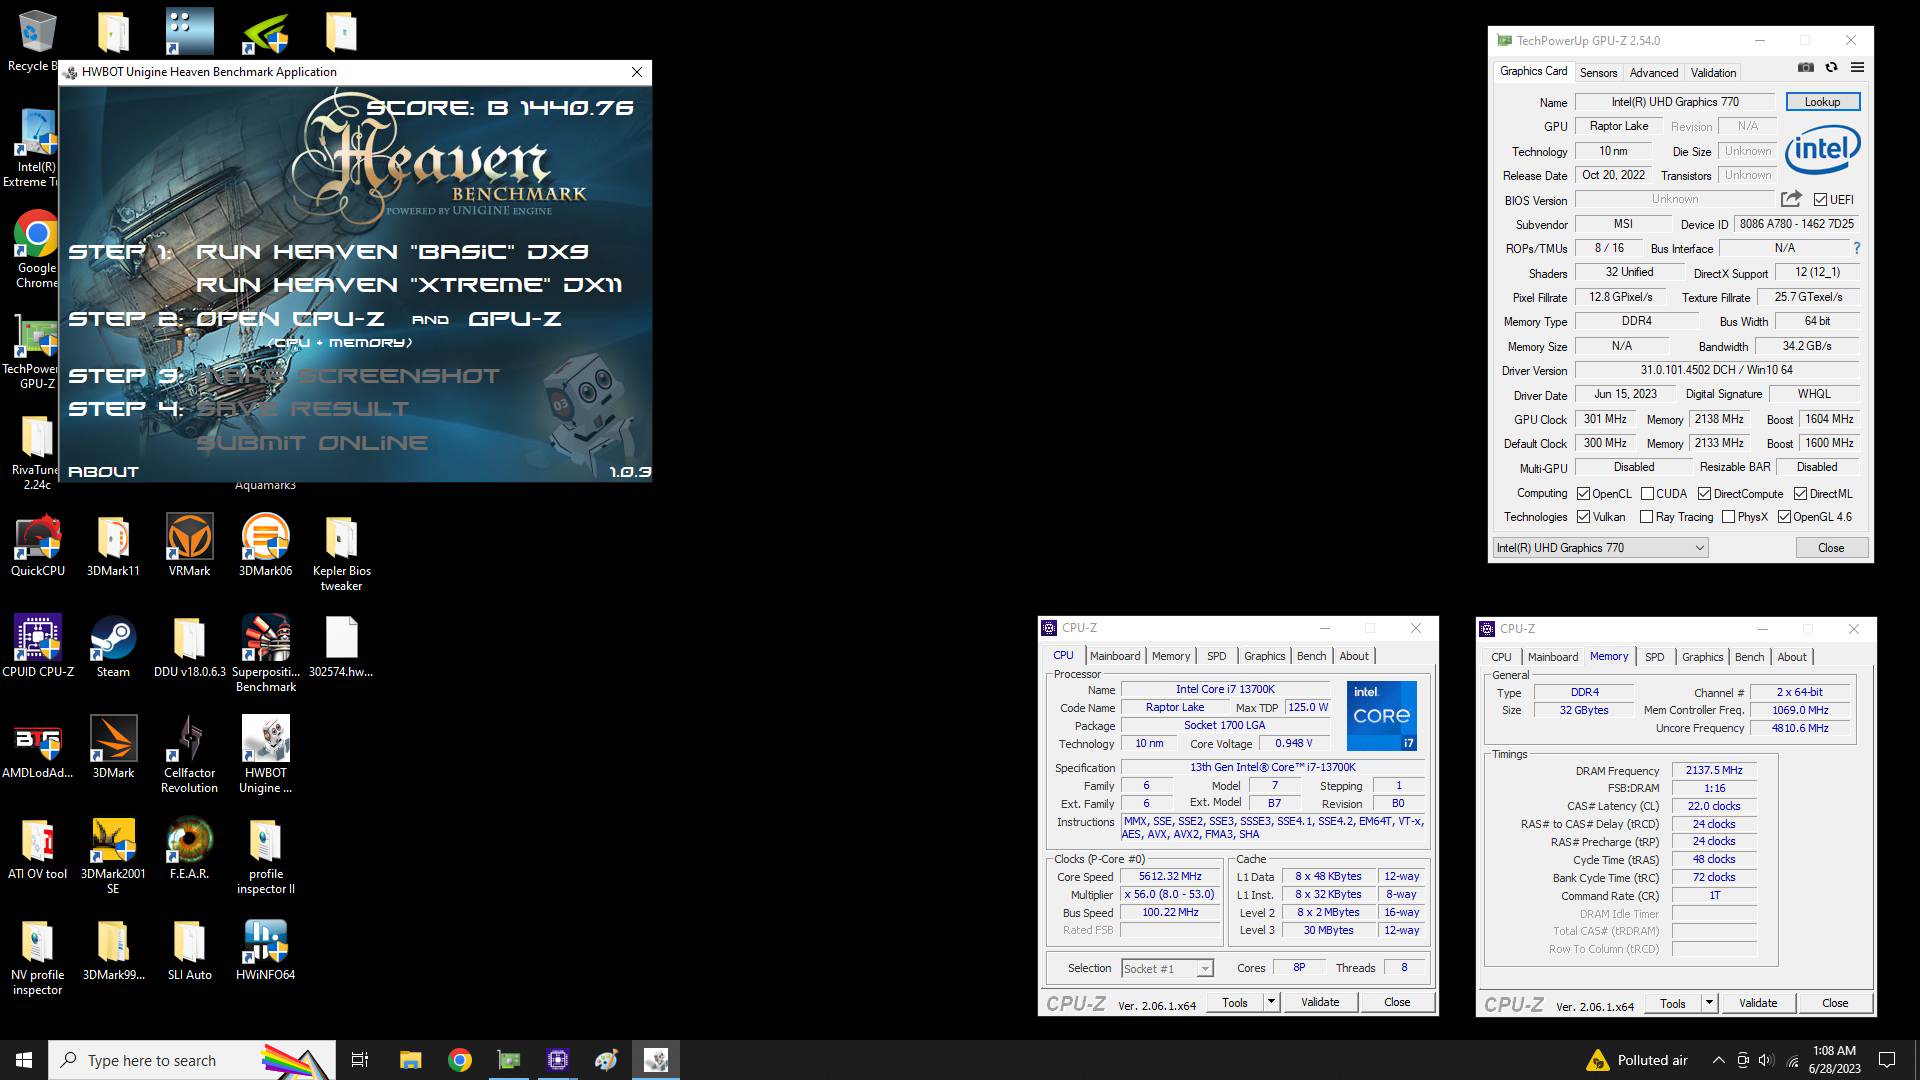Open the QuickCPU desktop shortcut
This screenshot has width=1920, height=1080.
38,545
